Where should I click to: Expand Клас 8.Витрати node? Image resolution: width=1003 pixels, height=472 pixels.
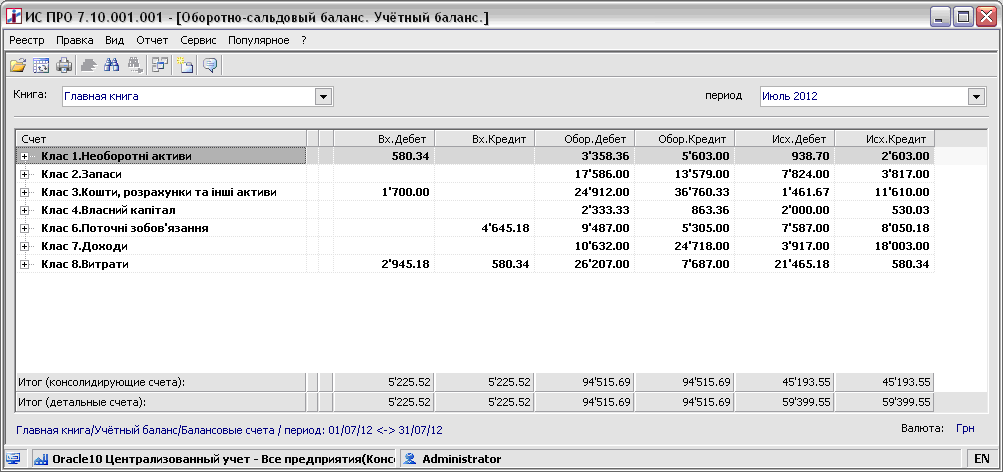click(25, 264)
